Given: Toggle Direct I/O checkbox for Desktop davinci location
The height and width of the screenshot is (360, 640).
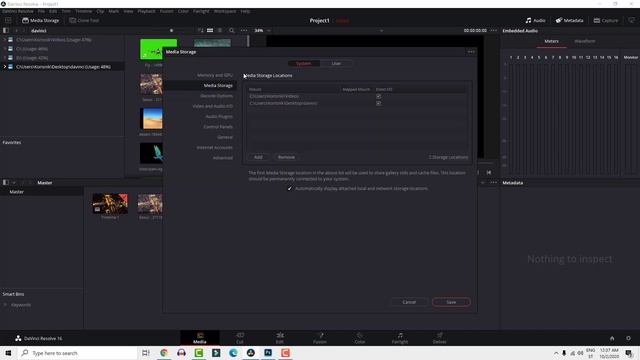Looking at the screenshot, I should (379, 103).
